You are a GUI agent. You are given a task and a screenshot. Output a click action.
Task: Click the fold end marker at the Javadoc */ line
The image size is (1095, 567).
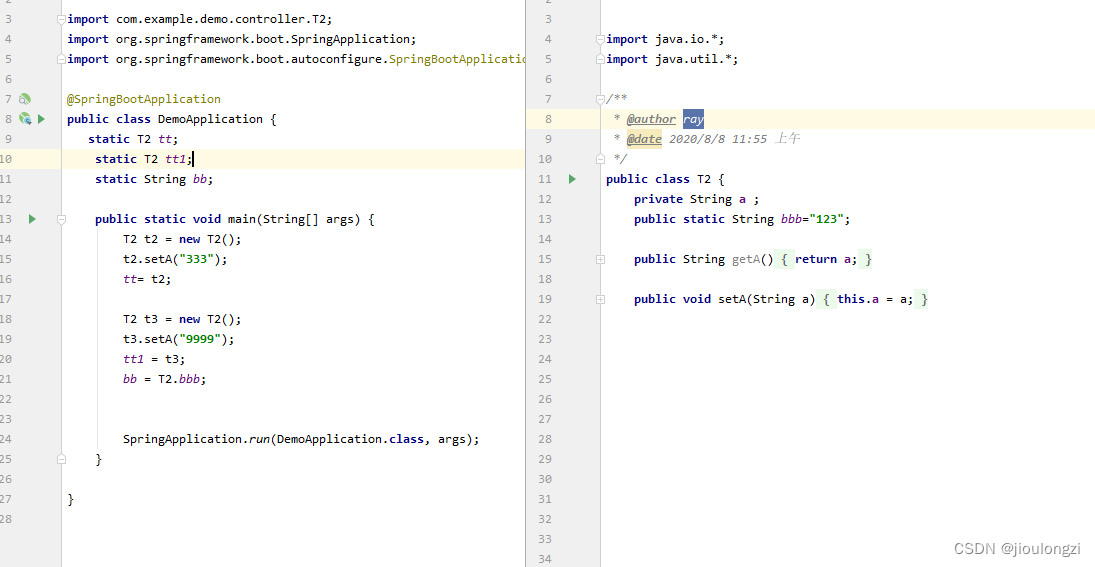click(601, 159)
